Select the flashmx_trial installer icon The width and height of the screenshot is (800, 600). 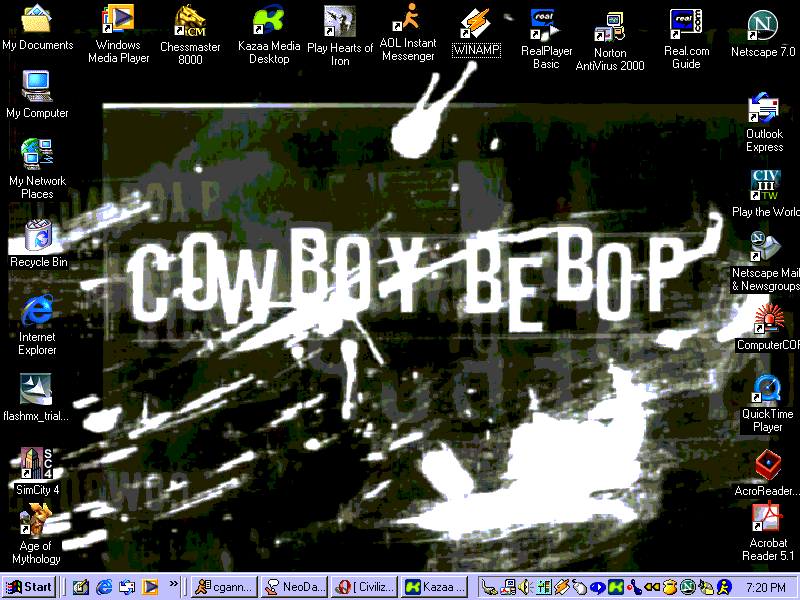tap(36, 397)
